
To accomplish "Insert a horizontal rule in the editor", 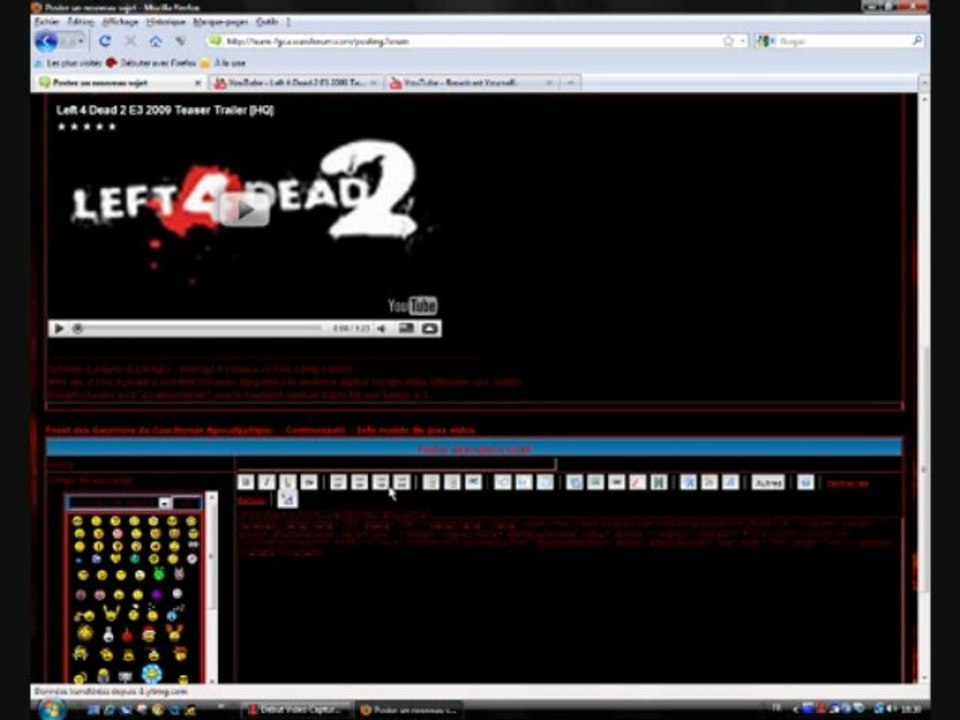I will [473, 482].
